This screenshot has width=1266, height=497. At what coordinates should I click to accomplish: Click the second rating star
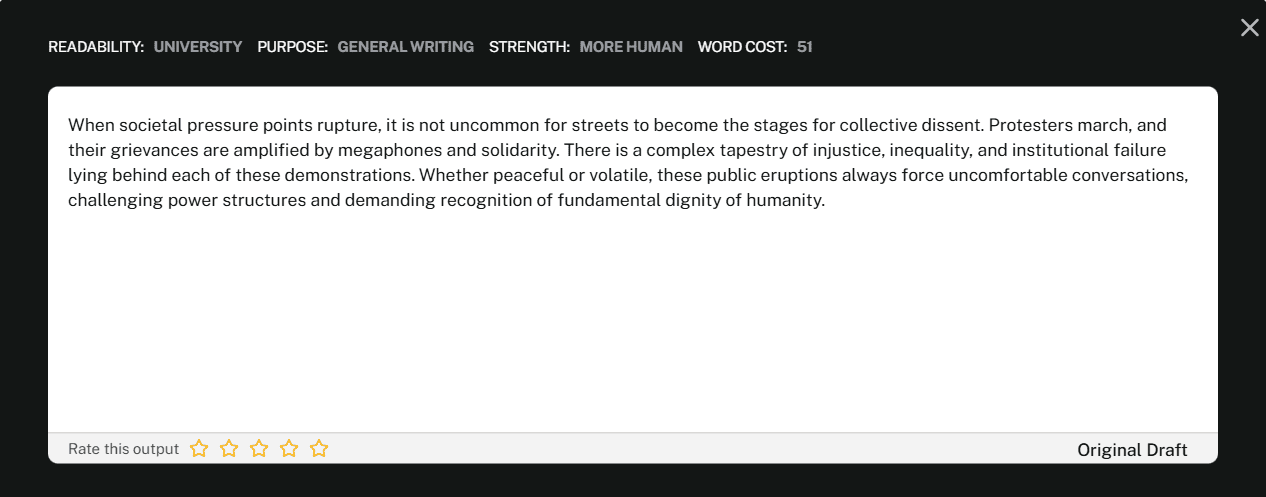[x=229, y=449]
